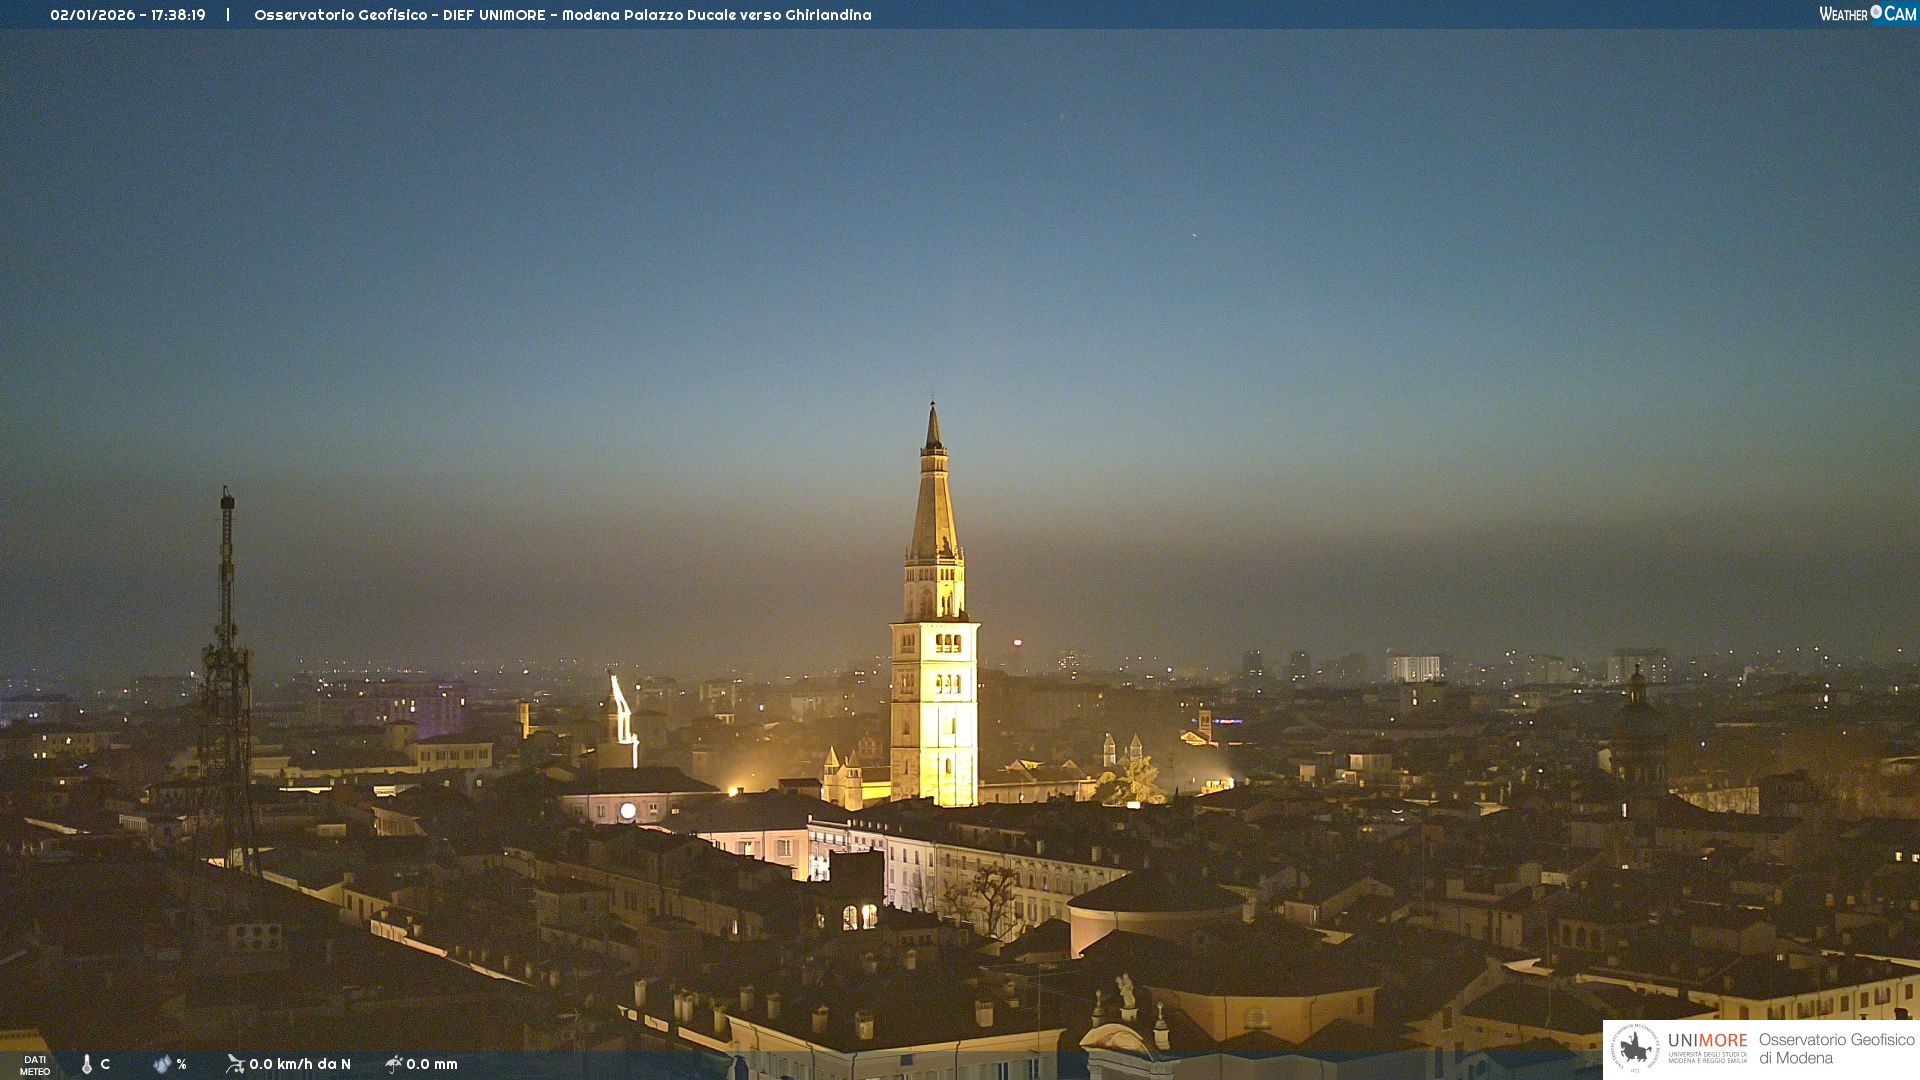Click the rain umbrella icon
Viewport: 1920px width, 1080px height.
(394, 1064)
